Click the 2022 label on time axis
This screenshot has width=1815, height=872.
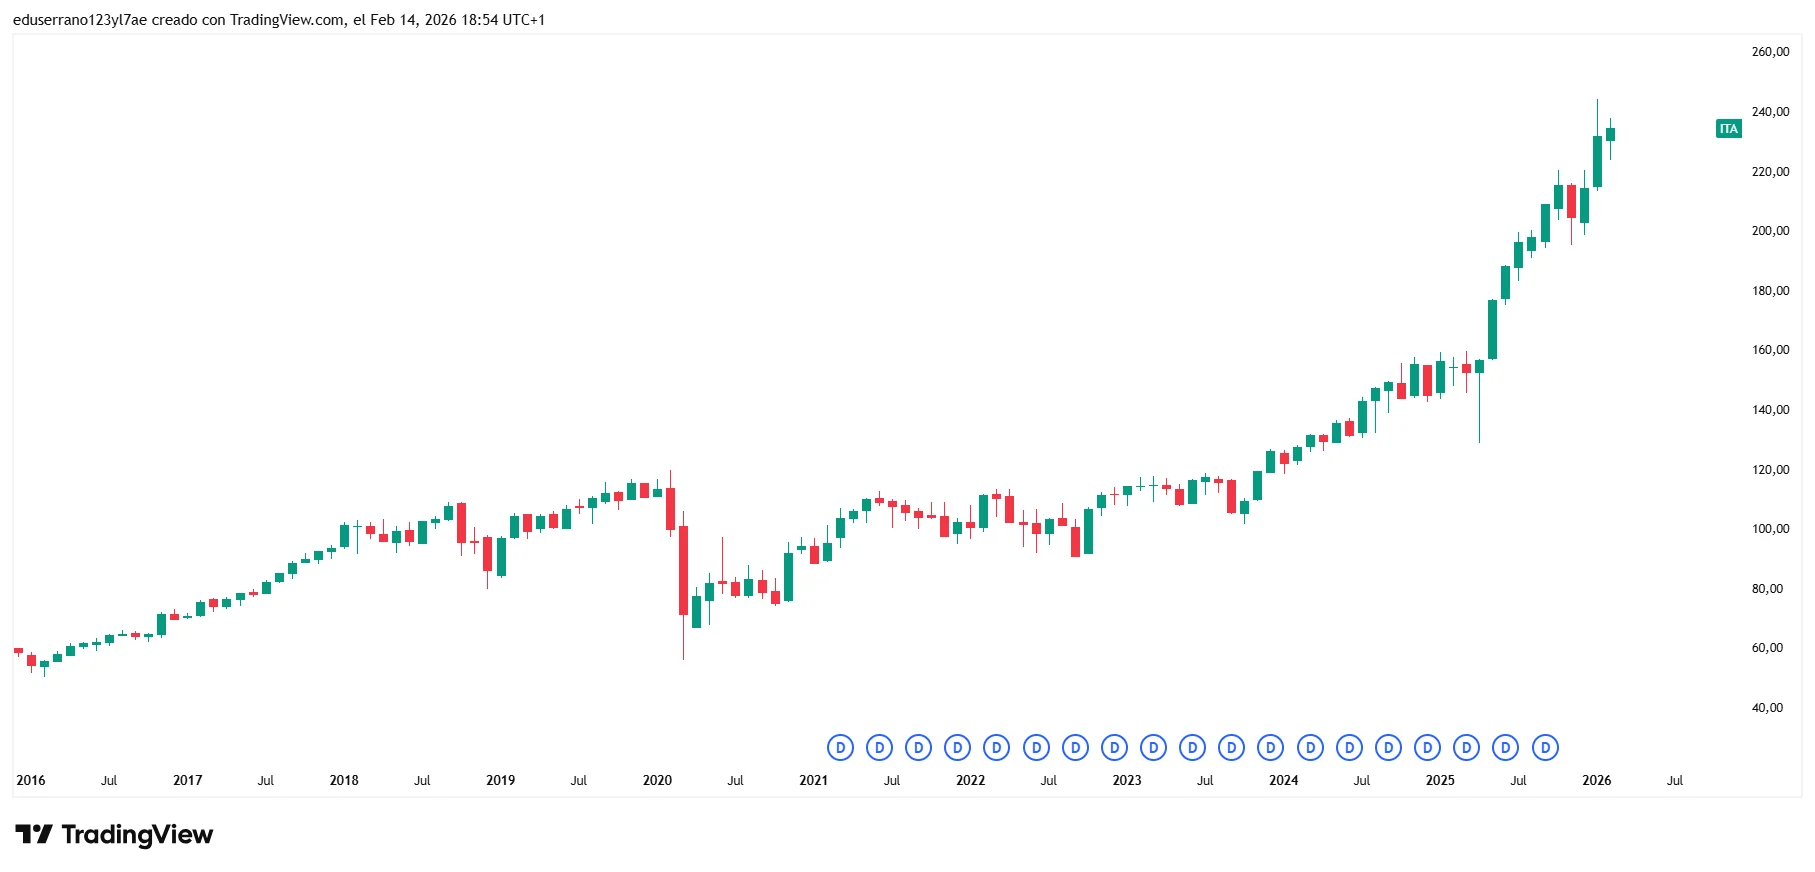(x=970, y=781)
